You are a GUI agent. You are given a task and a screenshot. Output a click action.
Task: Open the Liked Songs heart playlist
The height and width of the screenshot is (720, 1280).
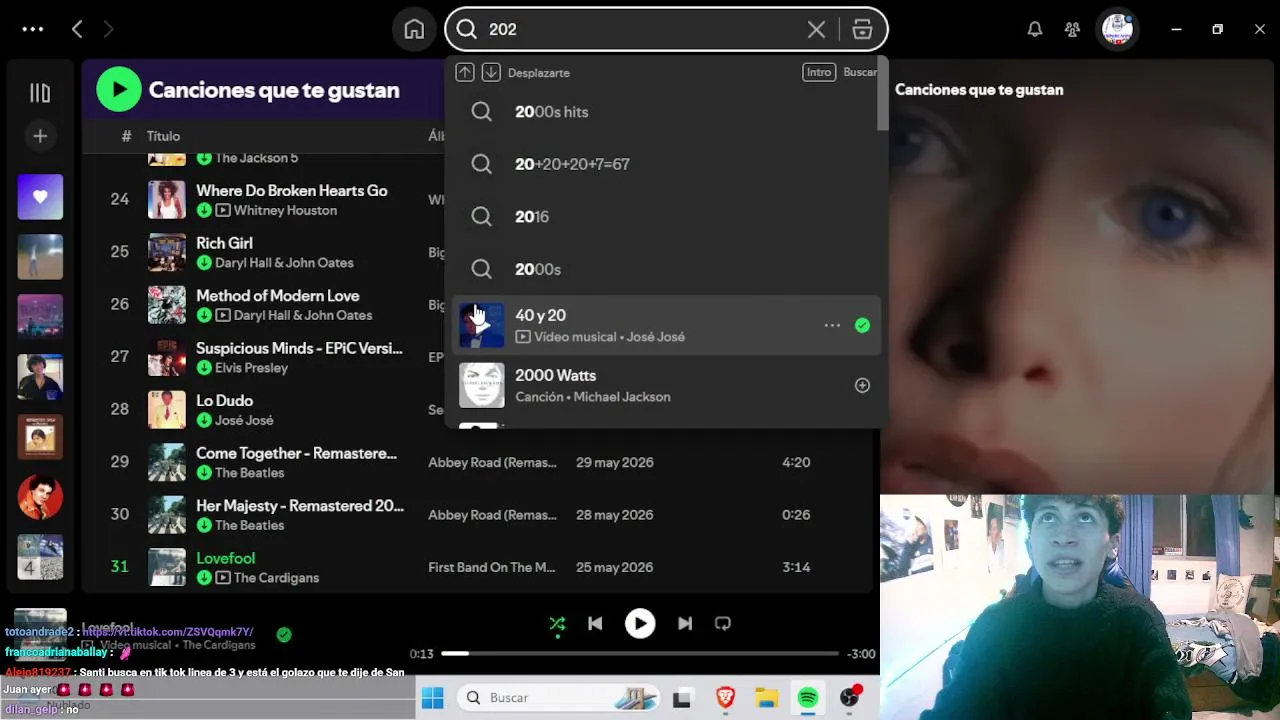pos(40,197)
